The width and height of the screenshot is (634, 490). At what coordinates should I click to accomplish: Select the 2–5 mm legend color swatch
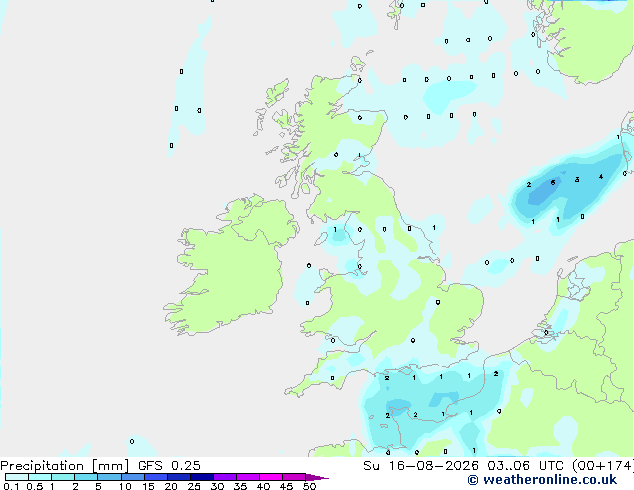coord(86,477)
